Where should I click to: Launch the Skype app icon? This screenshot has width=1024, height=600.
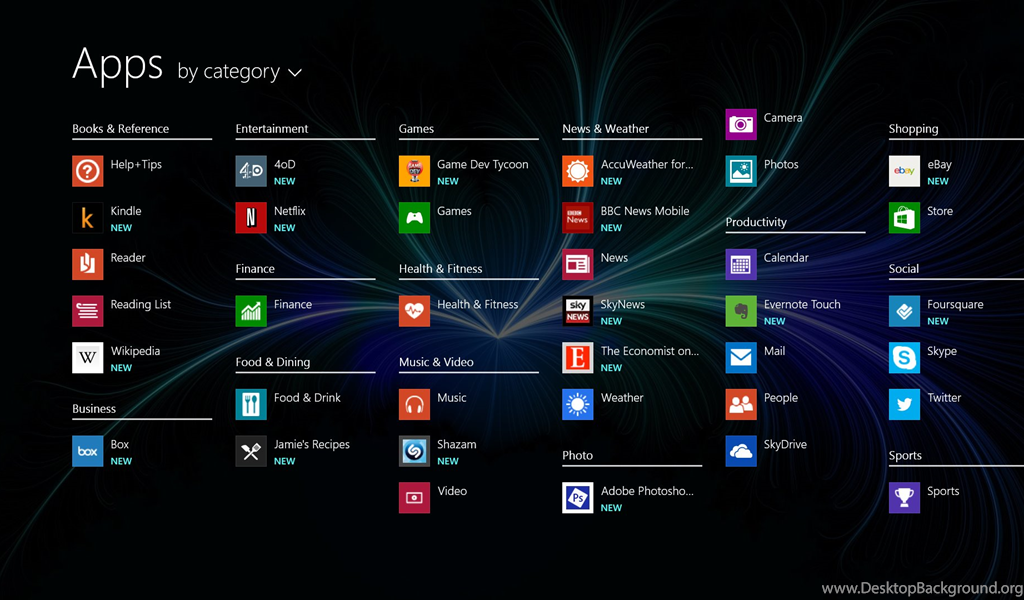[904, 358]
